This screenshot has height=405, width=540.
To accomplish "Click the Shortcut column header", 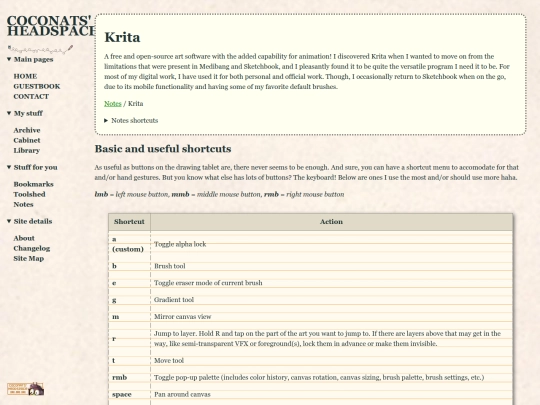I will [x=129, y=222].
